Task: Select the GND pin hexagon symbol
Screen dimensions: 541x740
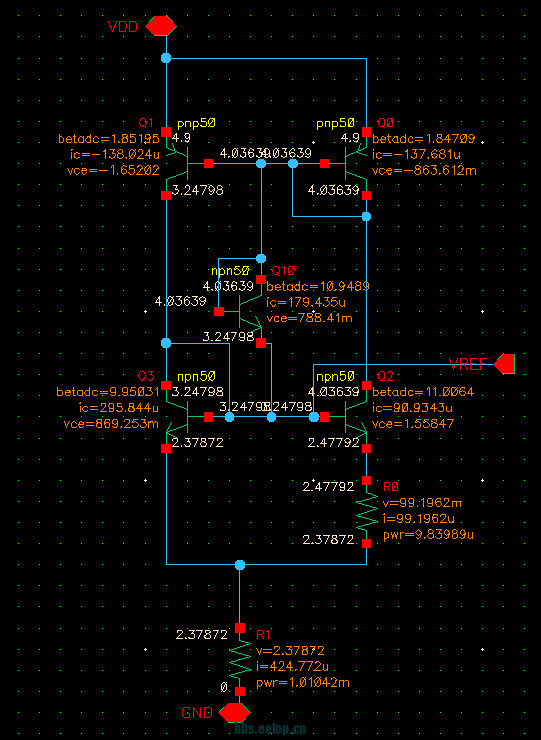Action: coord(234,713)
